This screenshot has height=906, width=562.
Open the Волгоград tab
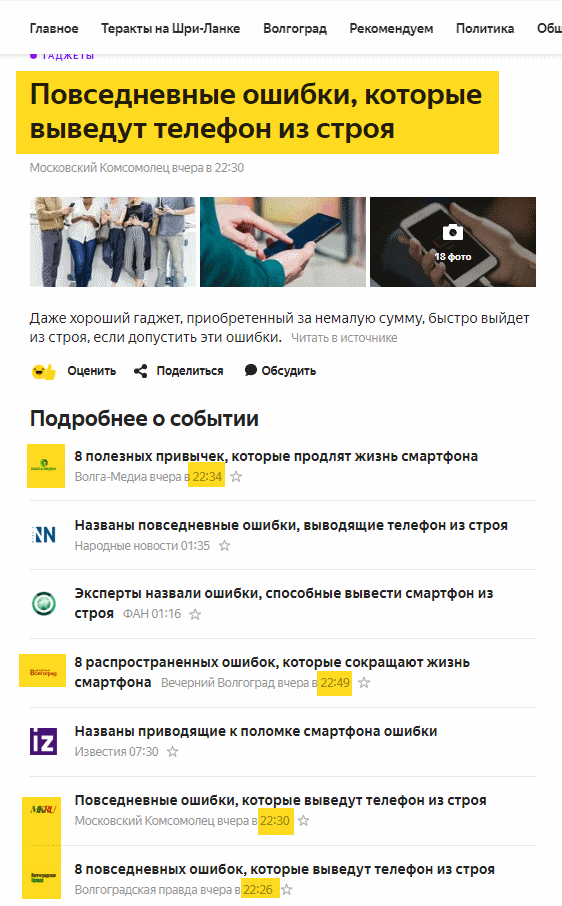click(x=295, y=28)
